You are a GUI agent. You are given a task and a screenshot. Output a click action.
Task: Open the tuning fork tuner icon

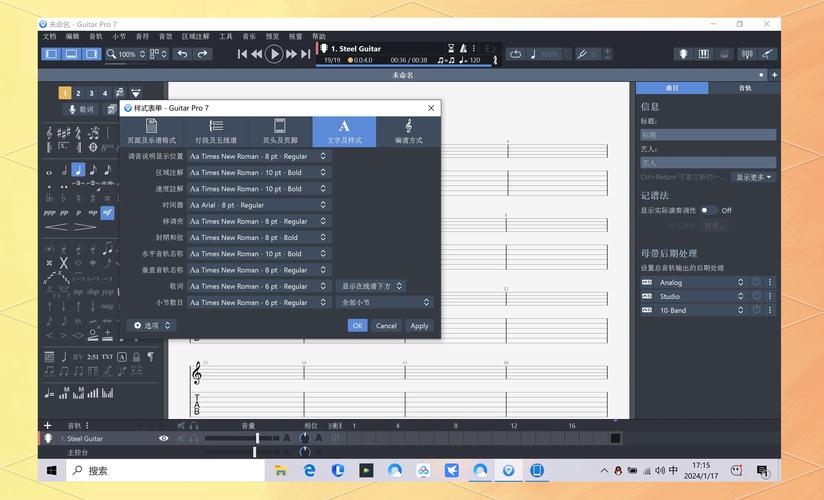[582, 54]
